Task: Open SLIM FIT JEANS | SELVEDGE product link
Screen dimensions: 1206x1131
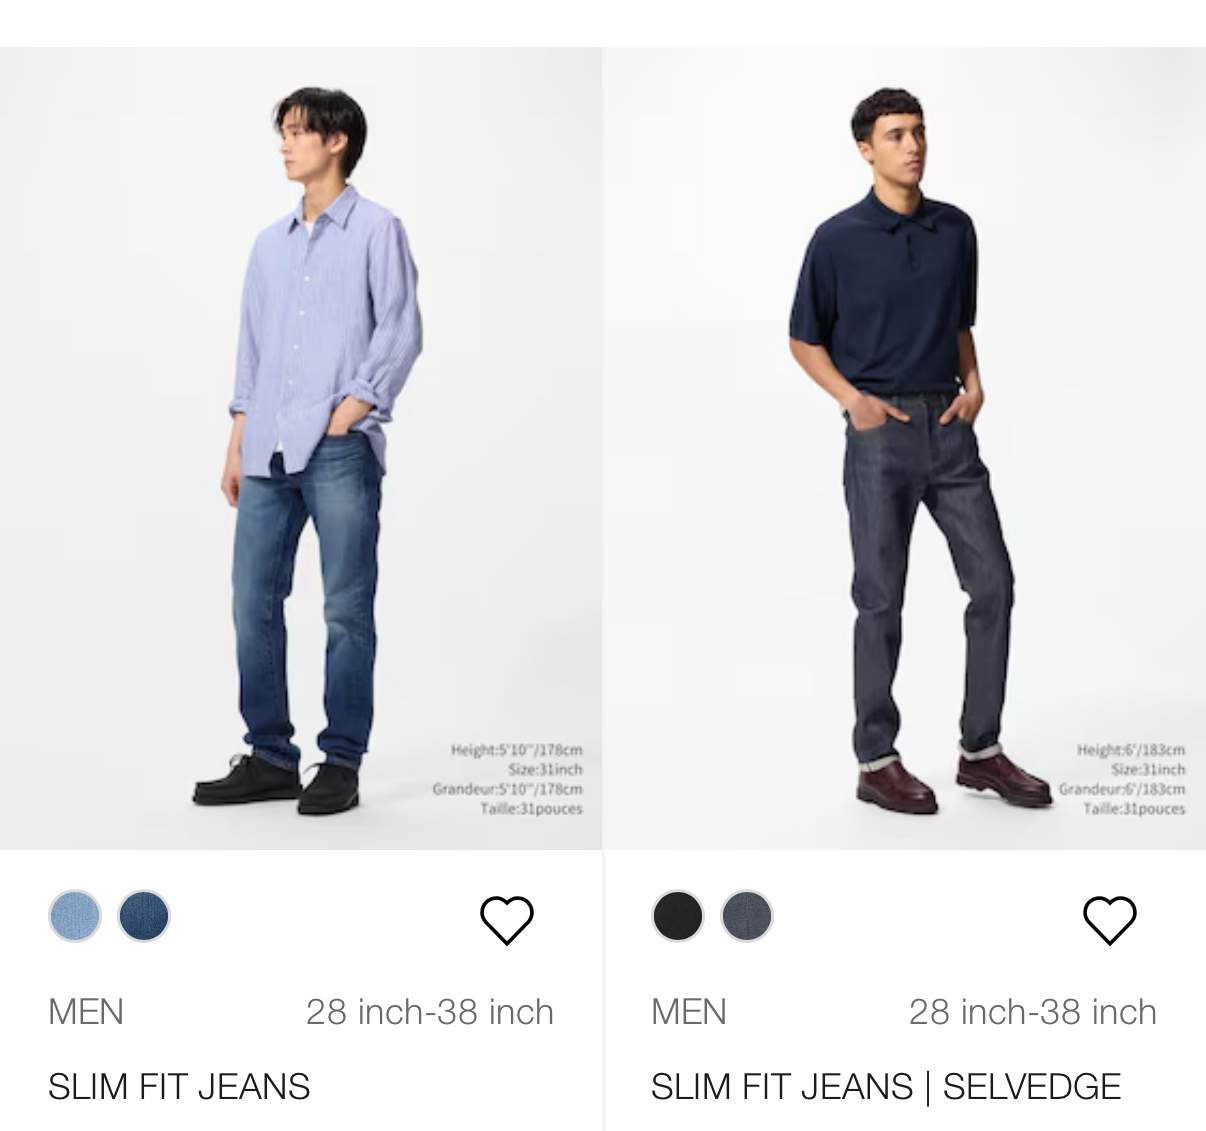Action: [886, 1086]
